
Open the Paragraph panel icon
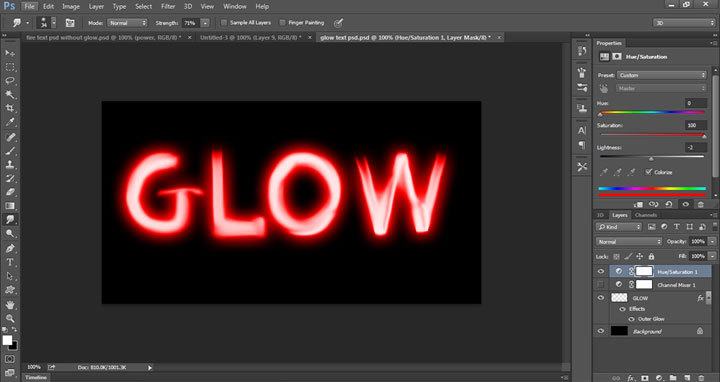(582, 145)
